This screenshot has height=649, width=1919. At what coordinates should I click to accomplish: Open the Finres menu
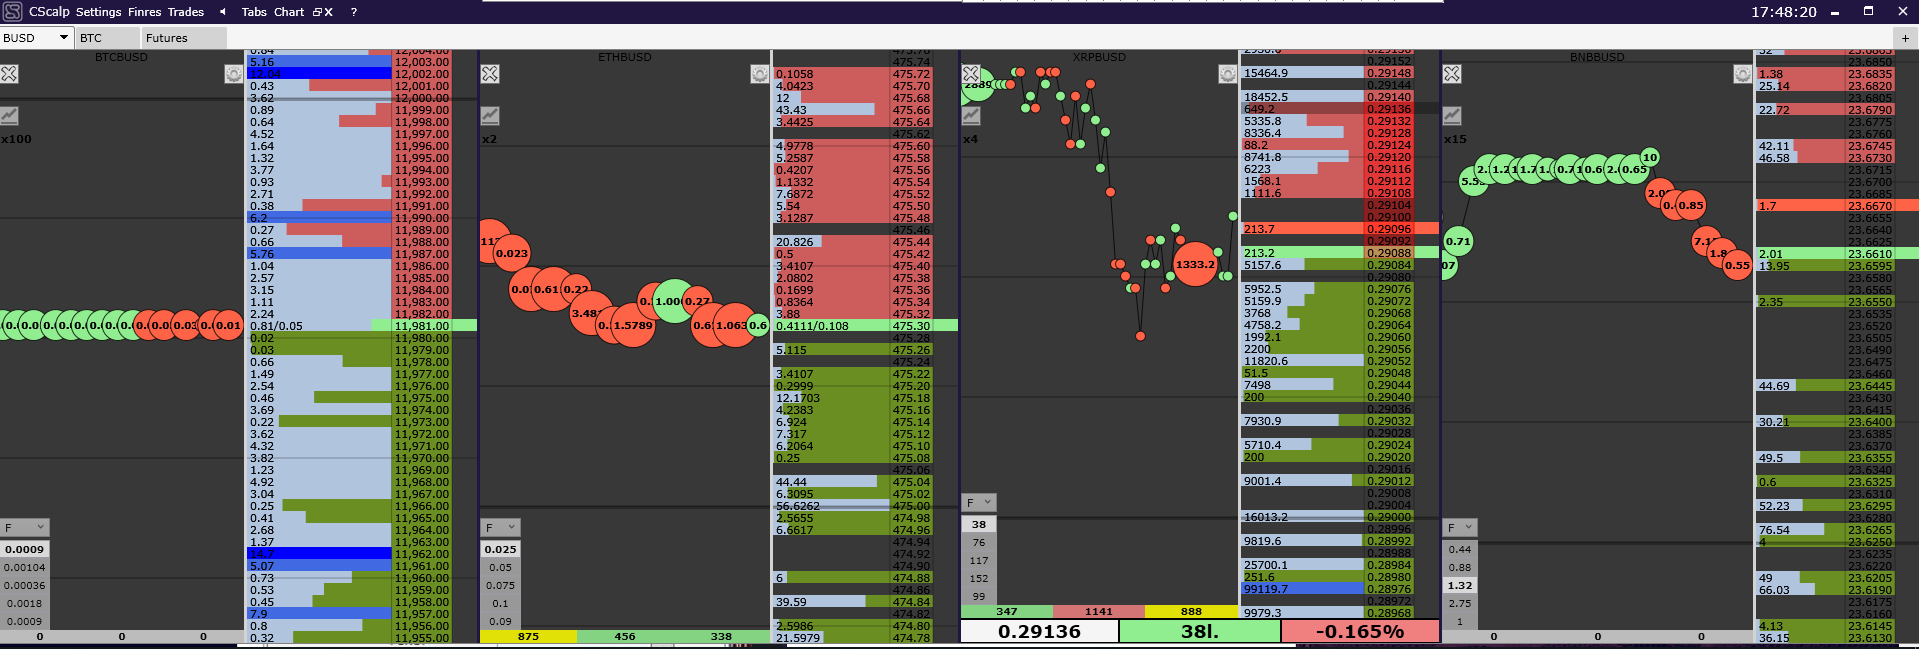coord(144,12)
